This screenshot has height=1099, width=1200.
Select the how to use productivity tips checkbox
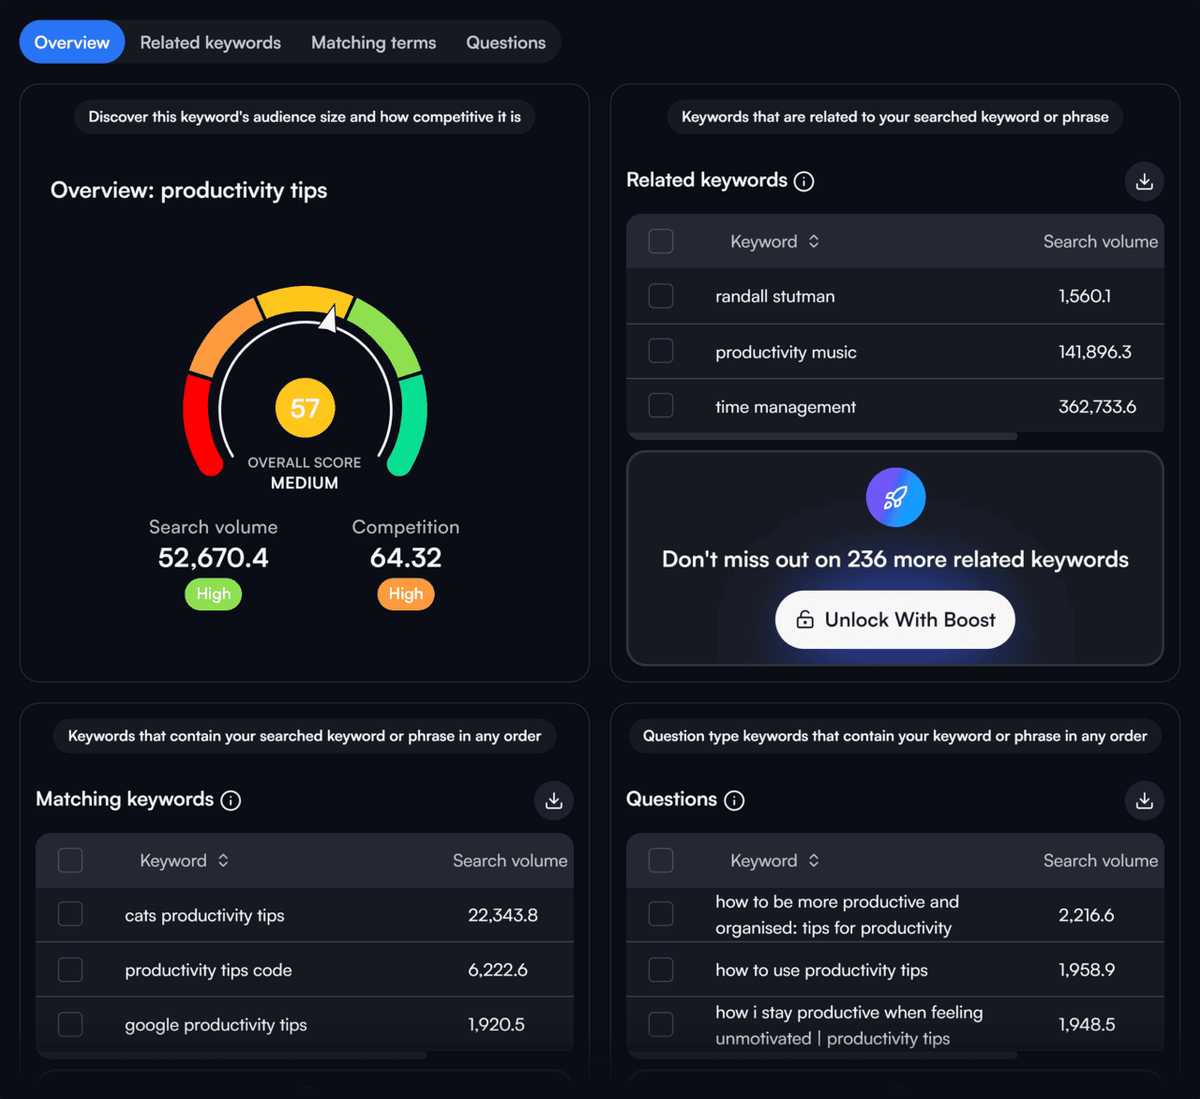point(661,969)
